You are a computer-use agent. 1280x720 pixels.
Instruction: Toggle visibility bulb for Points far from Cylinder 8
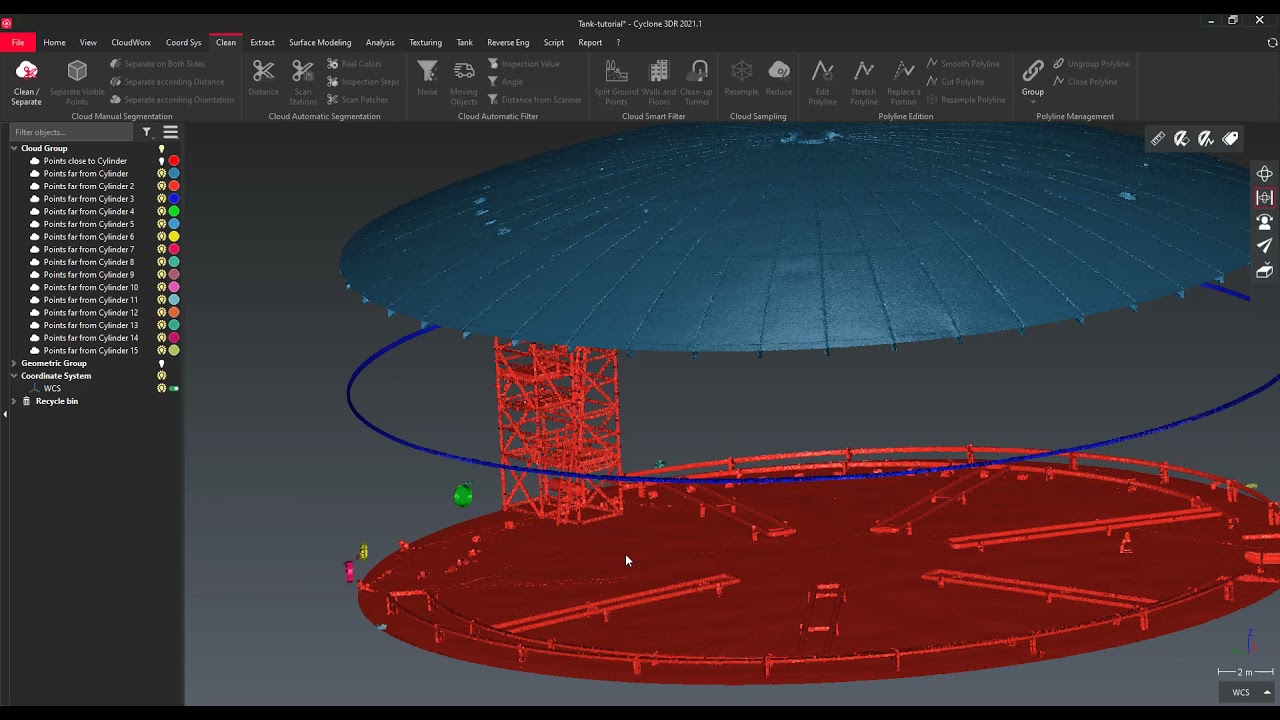click(x=161, y=262)
